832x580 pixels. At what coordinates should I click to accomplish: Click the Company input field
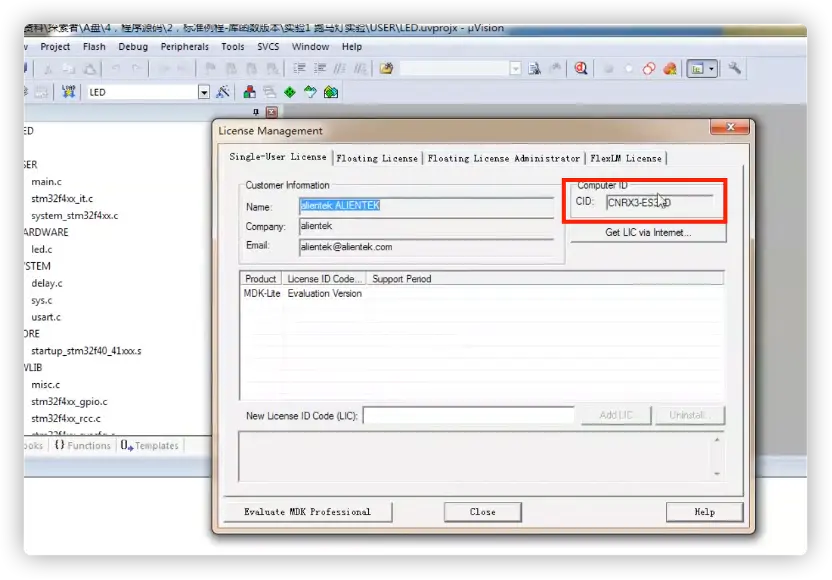coord(426,227)
